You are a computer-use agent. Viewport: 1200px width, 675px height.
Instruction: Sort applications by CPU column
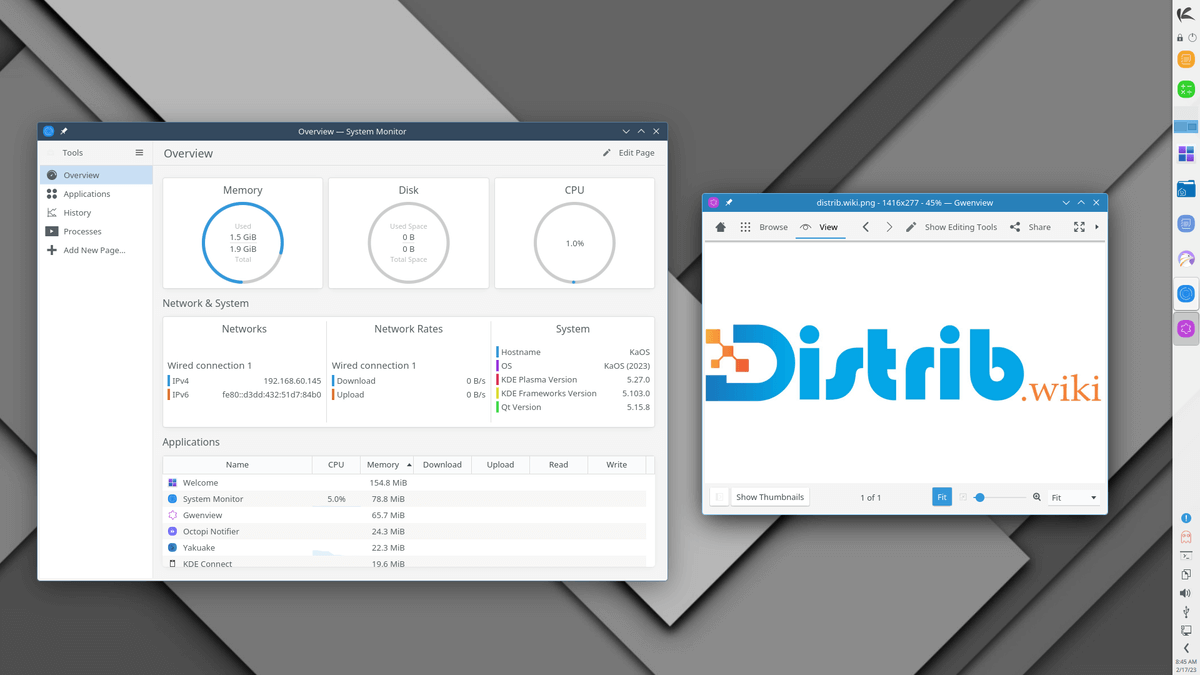click(336, 464)
